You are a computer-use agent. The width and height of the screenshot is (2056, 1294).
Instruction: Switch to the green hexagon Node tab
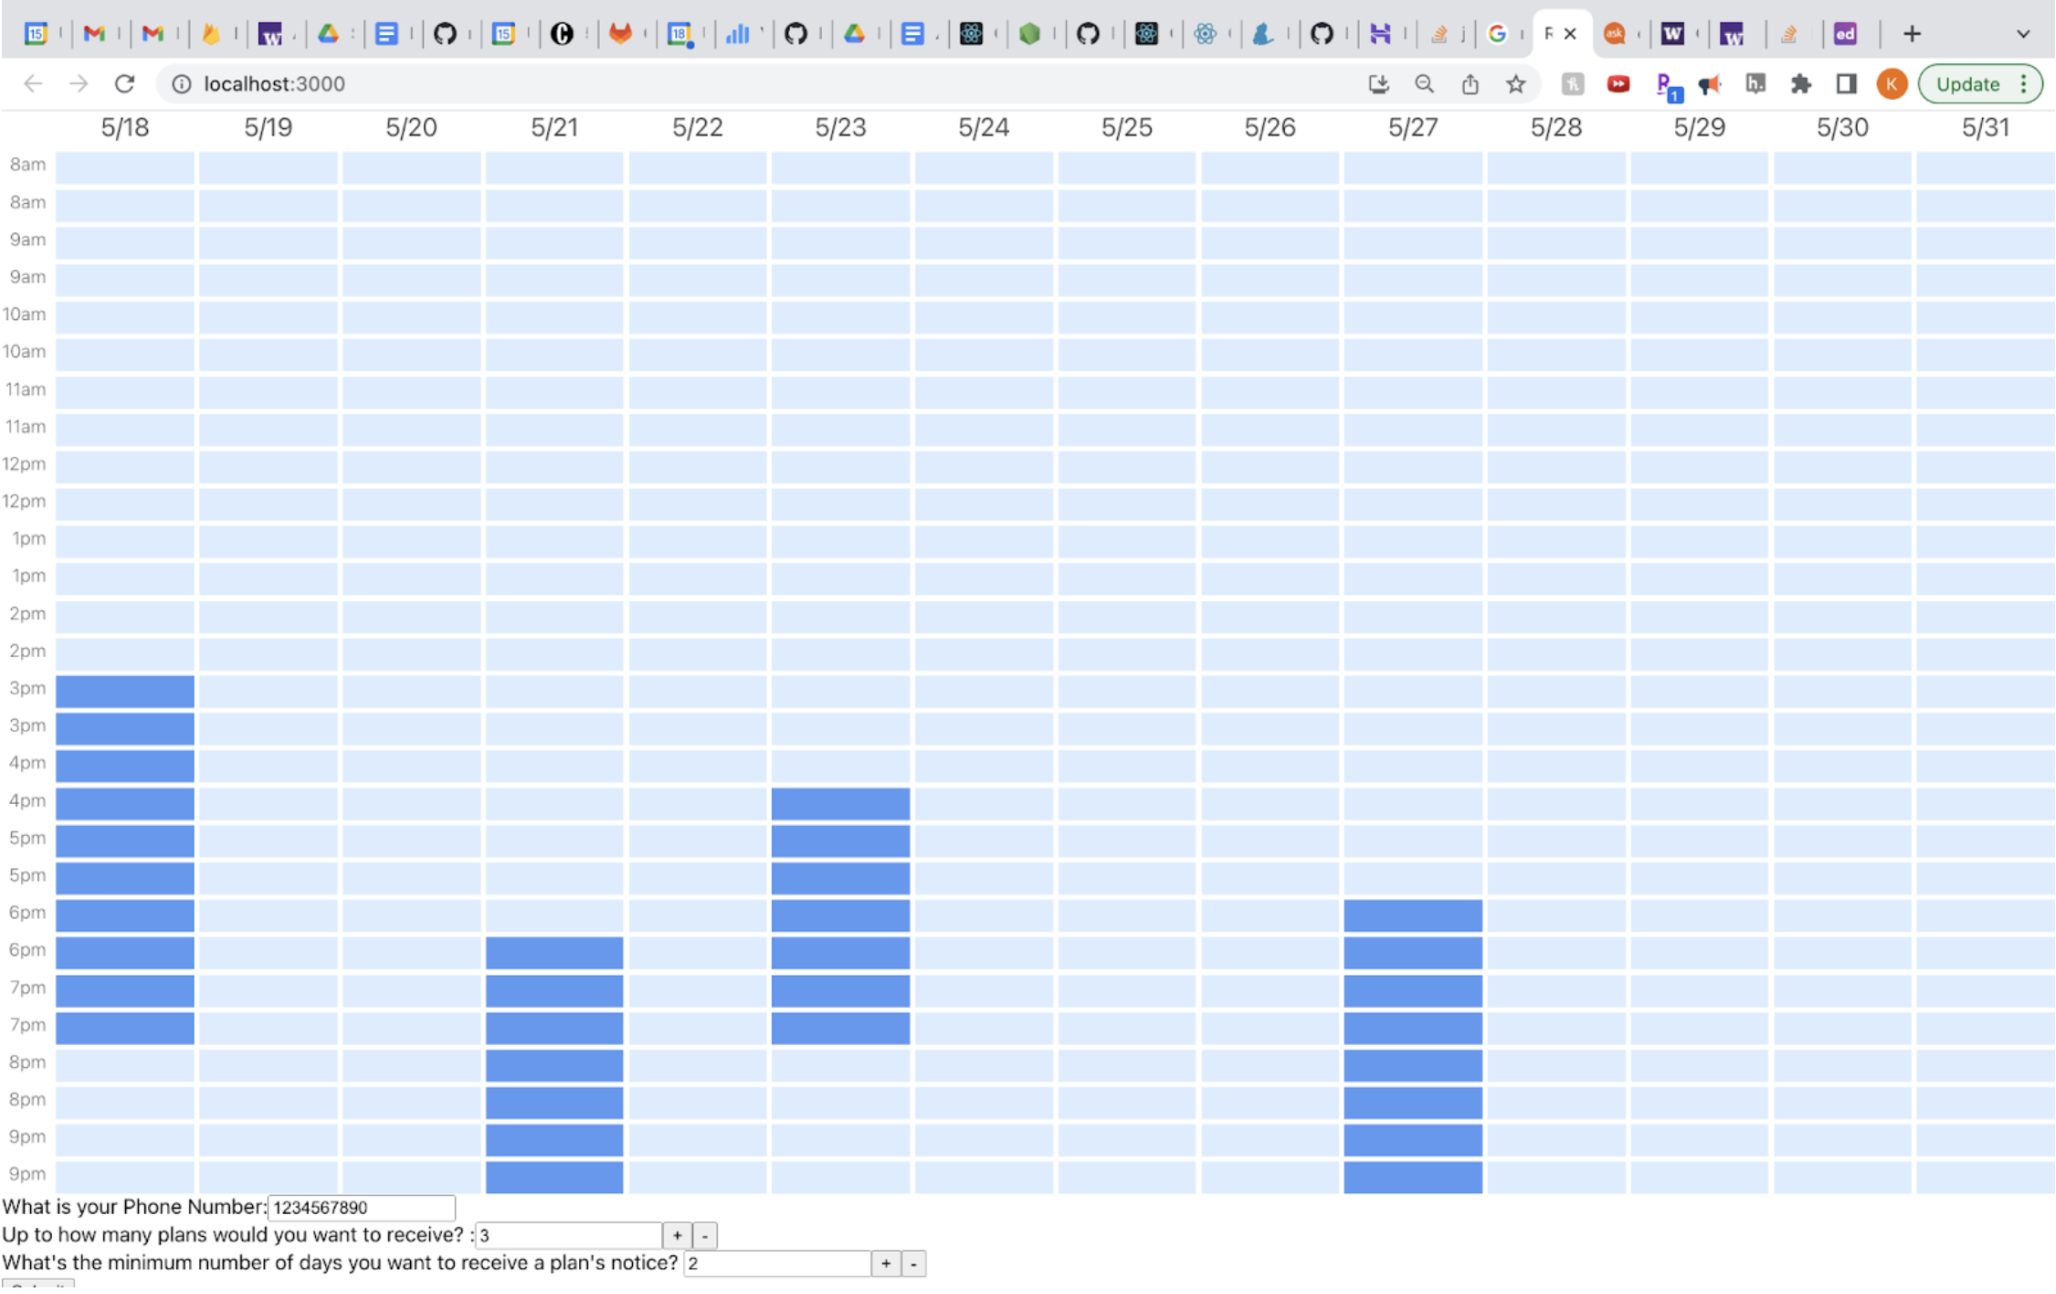pos(1030,34)
